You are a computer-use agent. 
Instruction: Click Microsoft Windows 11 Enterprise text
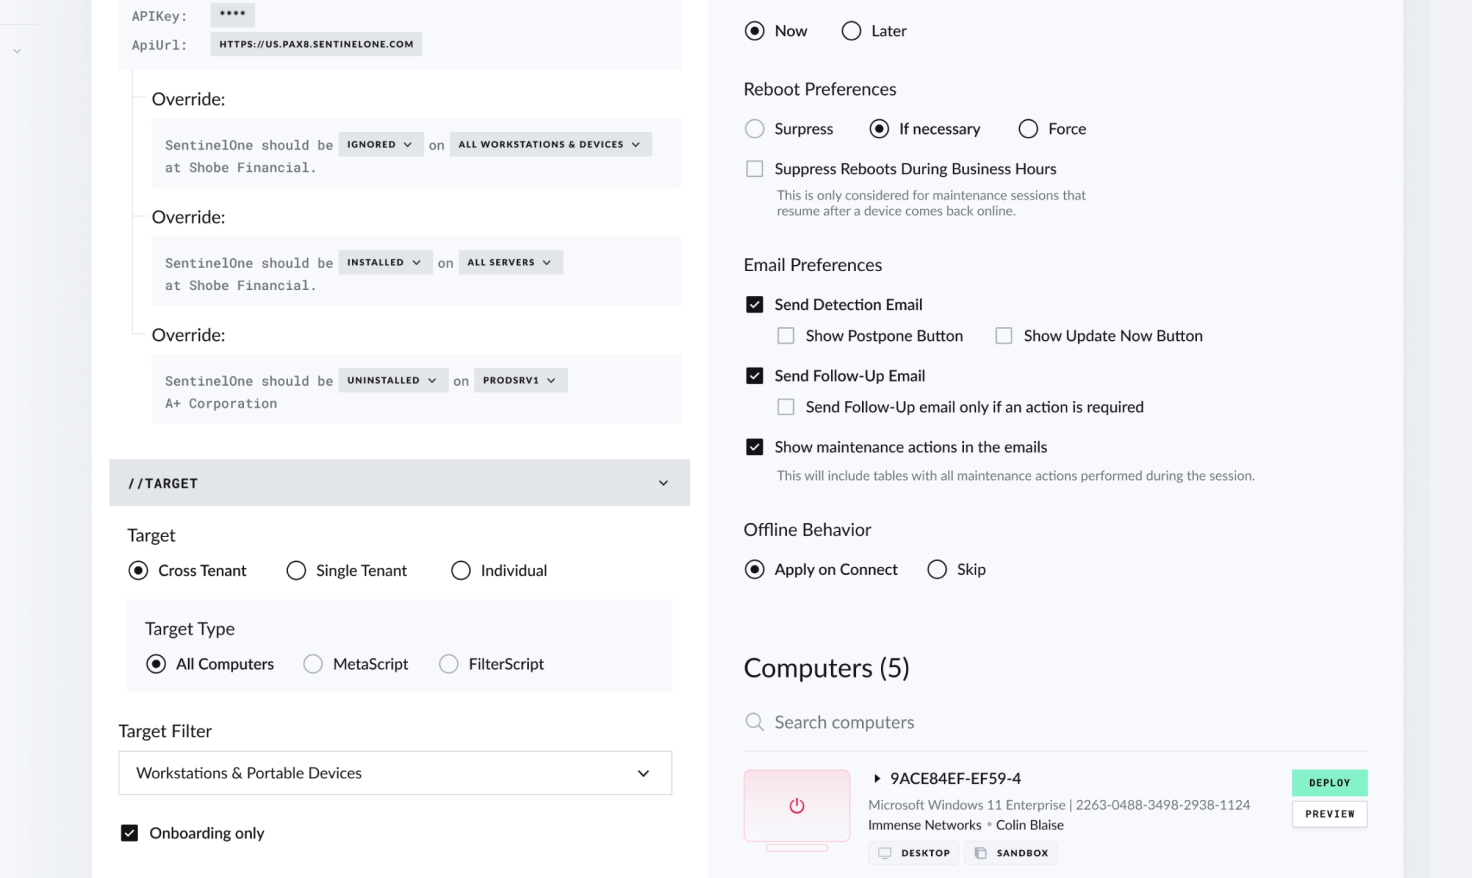point(967,805)
